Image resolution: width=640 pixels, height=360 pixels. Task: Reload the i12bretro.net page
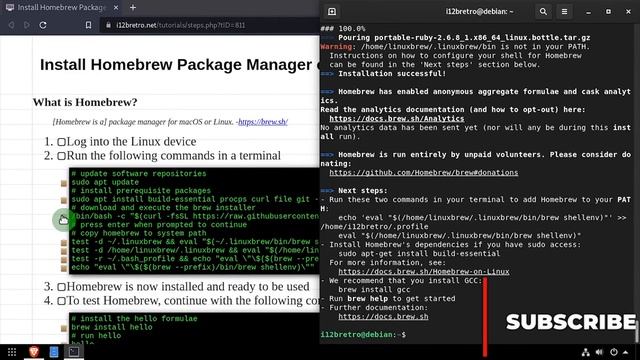click(x=43, y=25)
